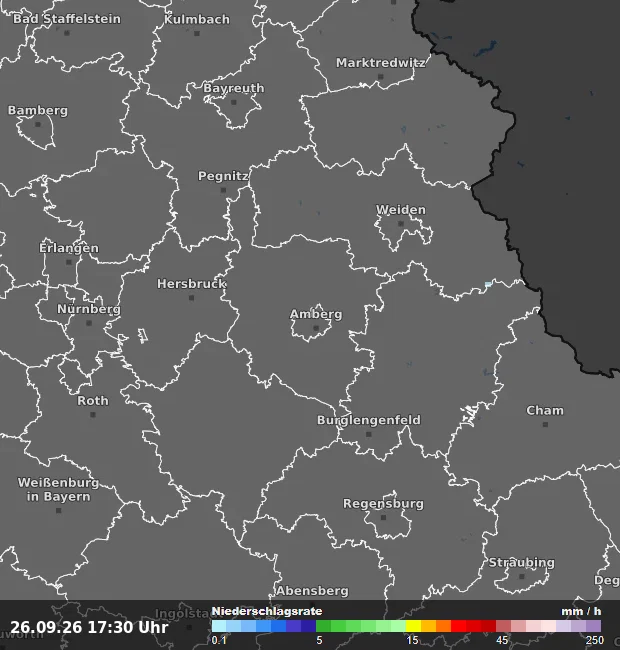The height and width of the screenshot is (650, 620).
Task: Click the light blue precipitation cell near border
Action: pyautogui.click(x=488, y=284)
